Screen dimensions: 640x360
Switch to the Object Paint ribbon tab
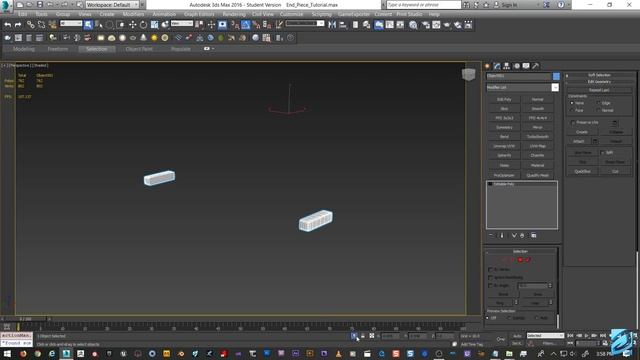coord(139,49)
